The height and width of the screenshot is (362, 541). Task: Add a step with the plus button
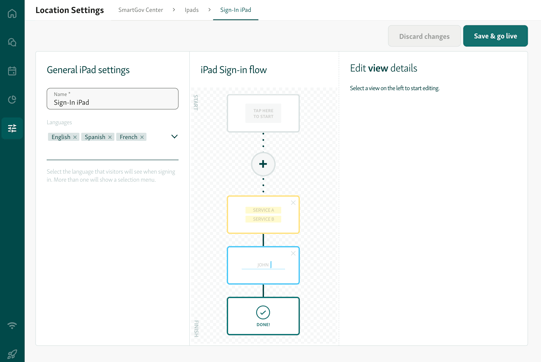(x=263, y=164)
